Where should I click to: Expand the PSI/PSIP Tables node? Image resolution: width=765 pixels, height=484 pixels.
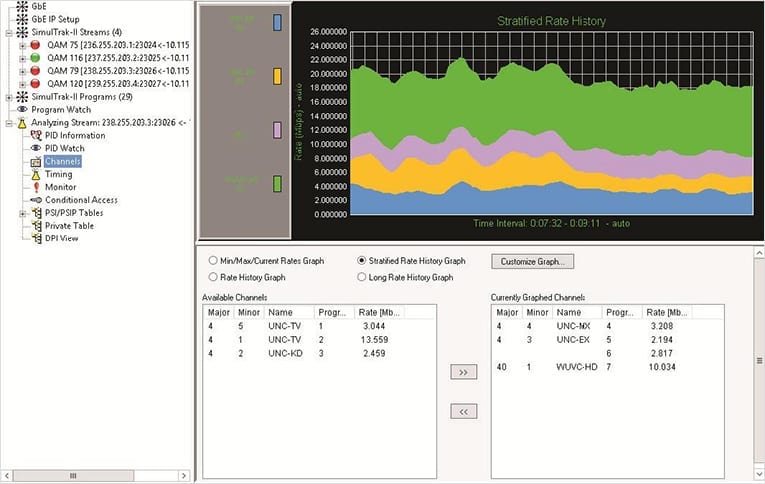[22, 214]
